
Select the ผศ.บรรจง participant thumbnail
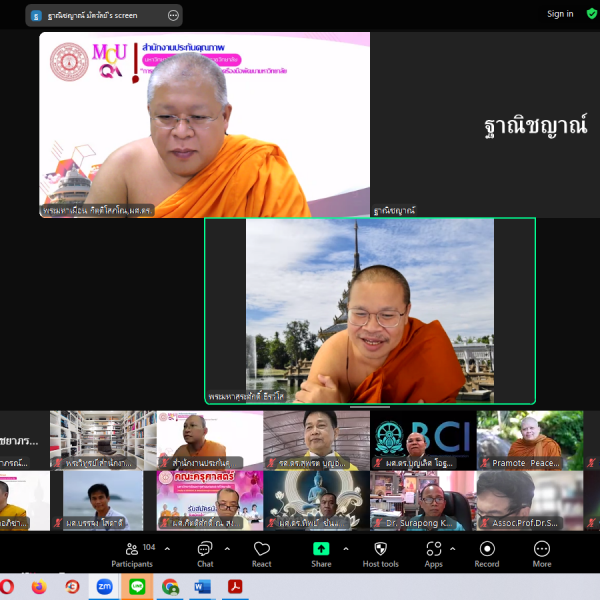click(103, 501)
